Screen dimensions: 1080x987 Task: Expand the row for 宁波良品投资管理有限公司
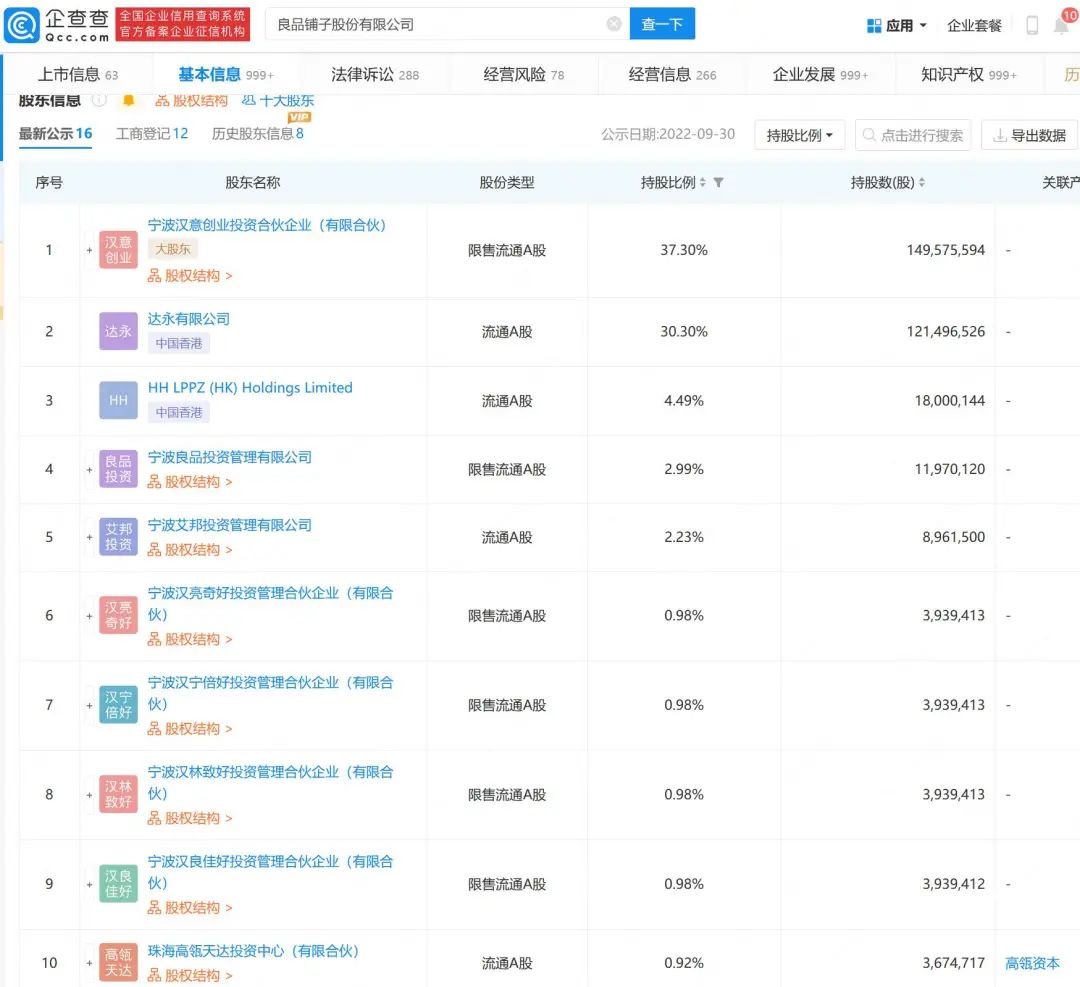pos(89,469)
